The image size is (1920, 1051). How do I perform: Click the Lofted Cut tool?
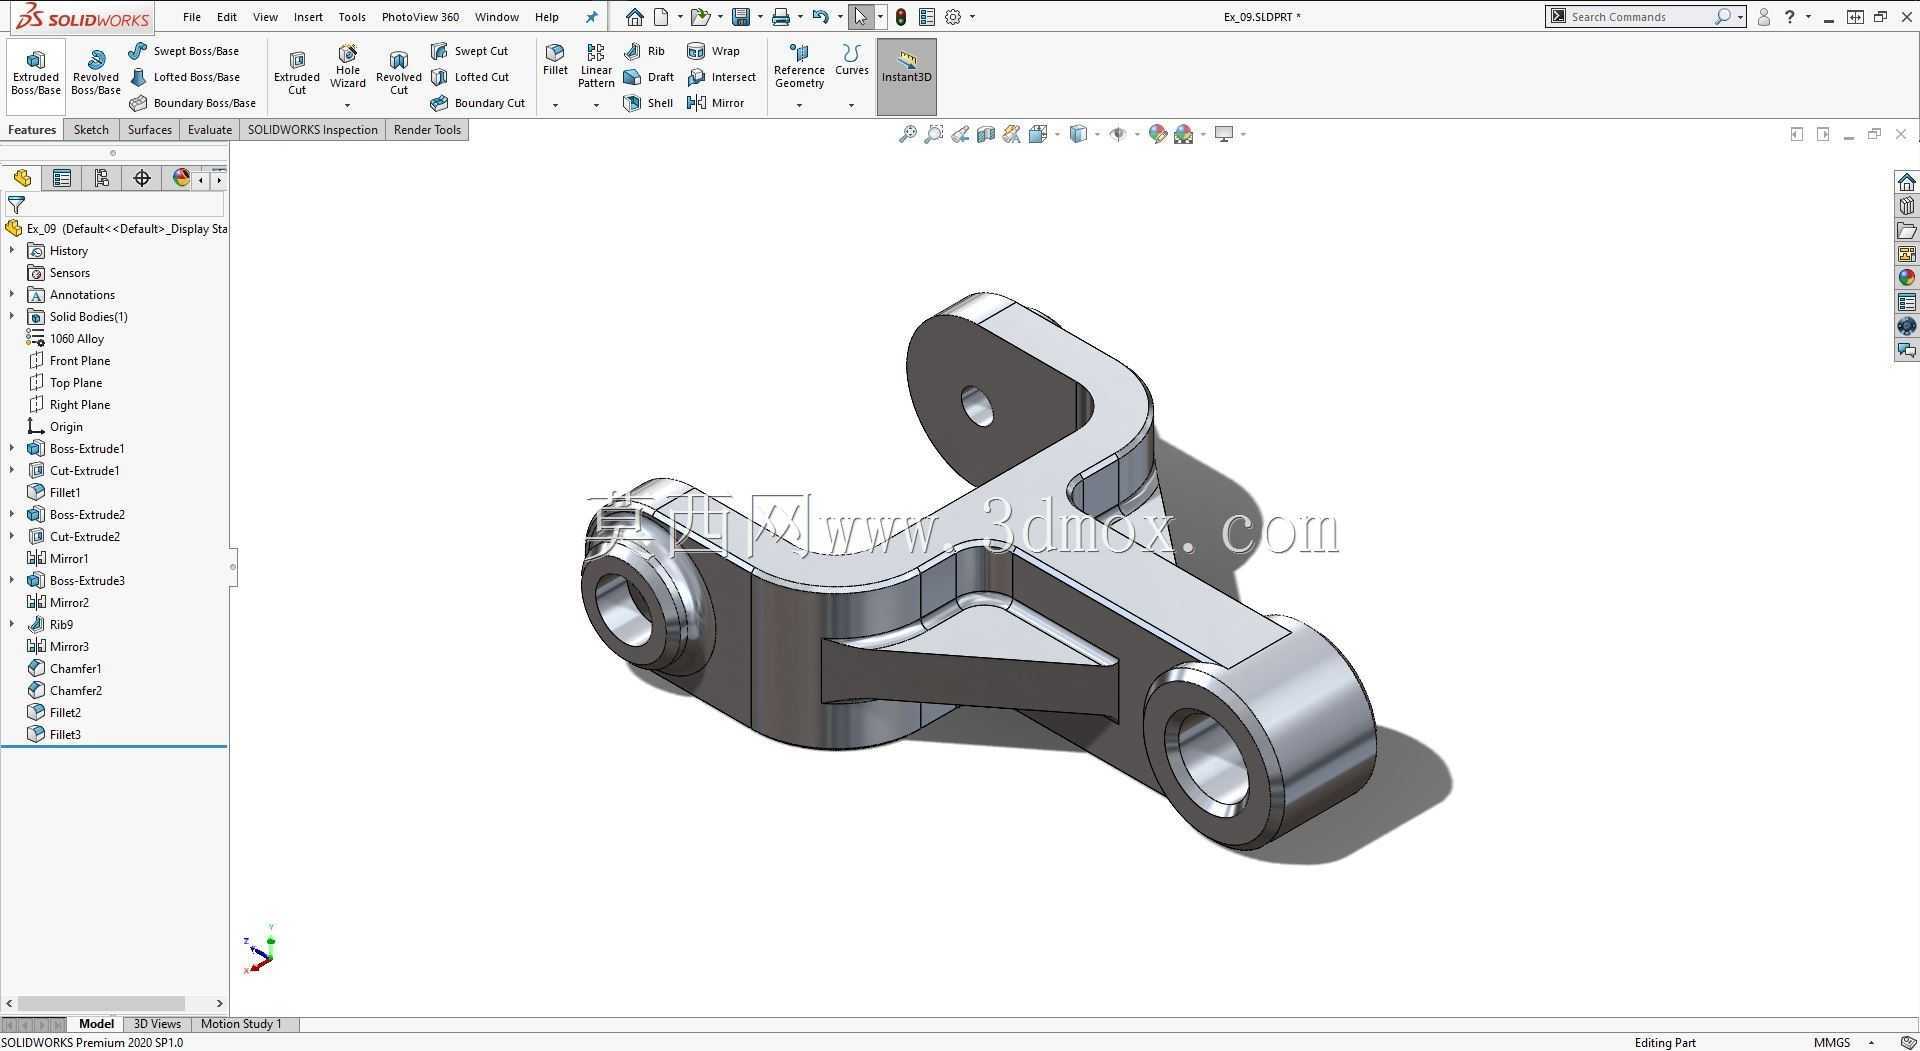(x=470, y=77)
